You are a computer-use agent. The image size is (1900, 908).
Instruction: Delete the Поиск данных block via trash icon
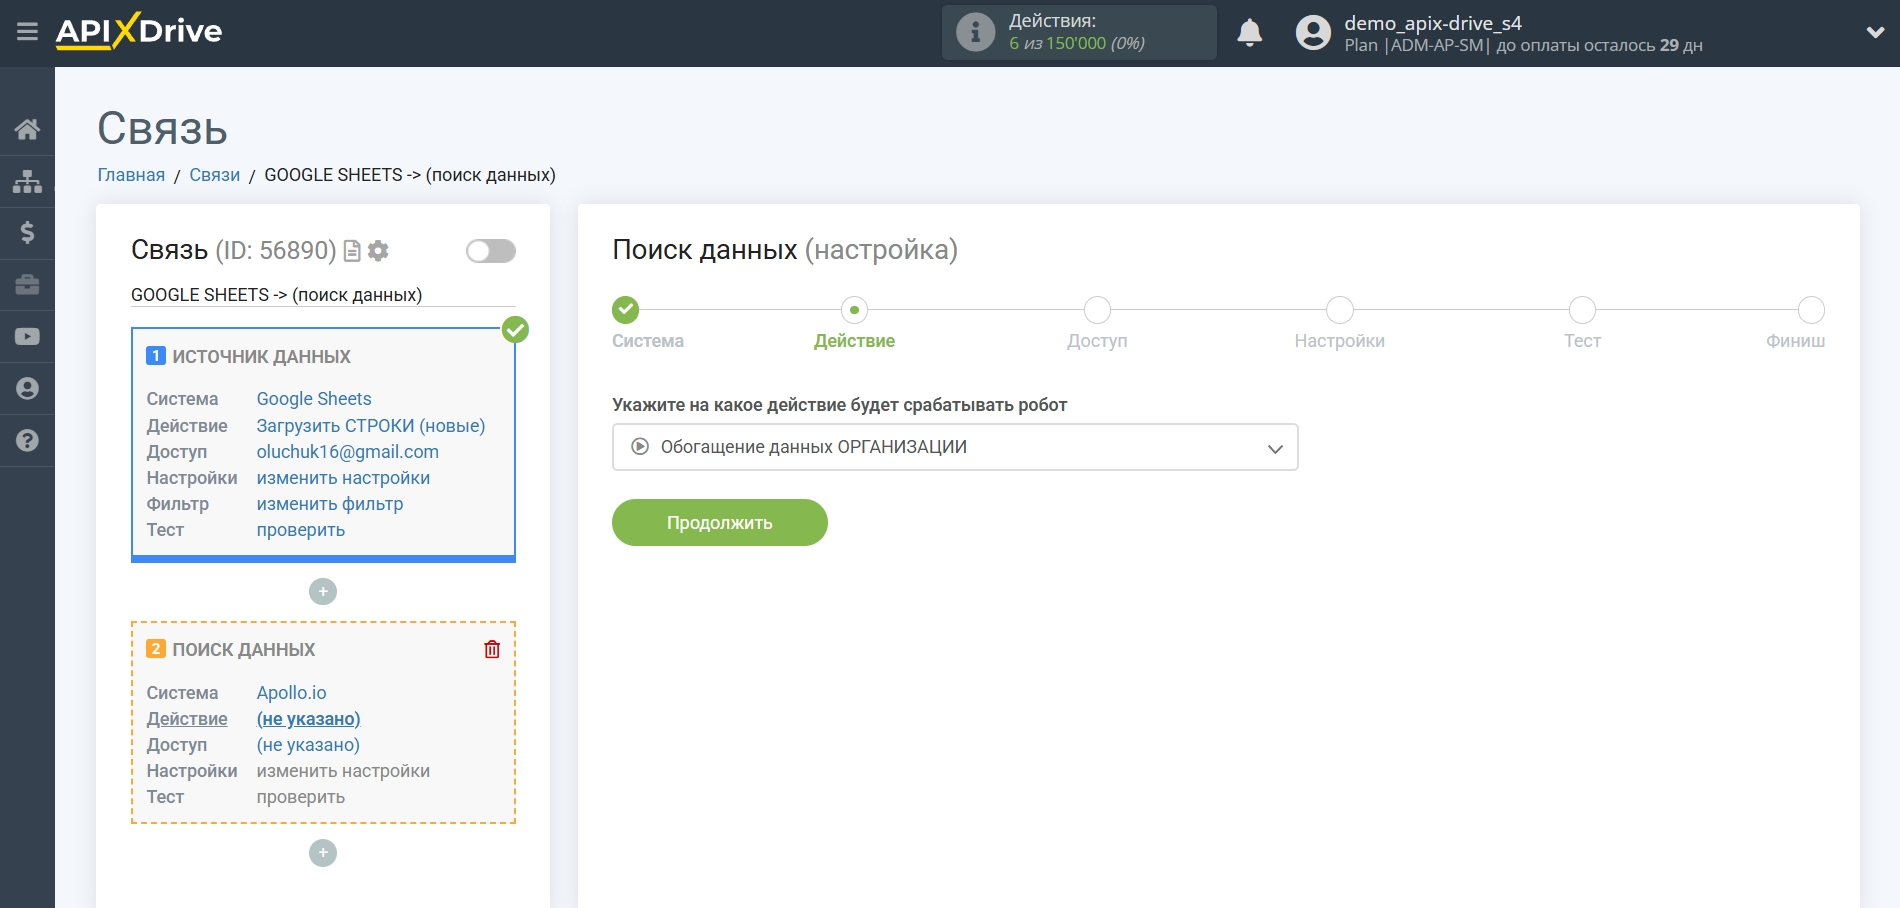[x=491, y=648]
